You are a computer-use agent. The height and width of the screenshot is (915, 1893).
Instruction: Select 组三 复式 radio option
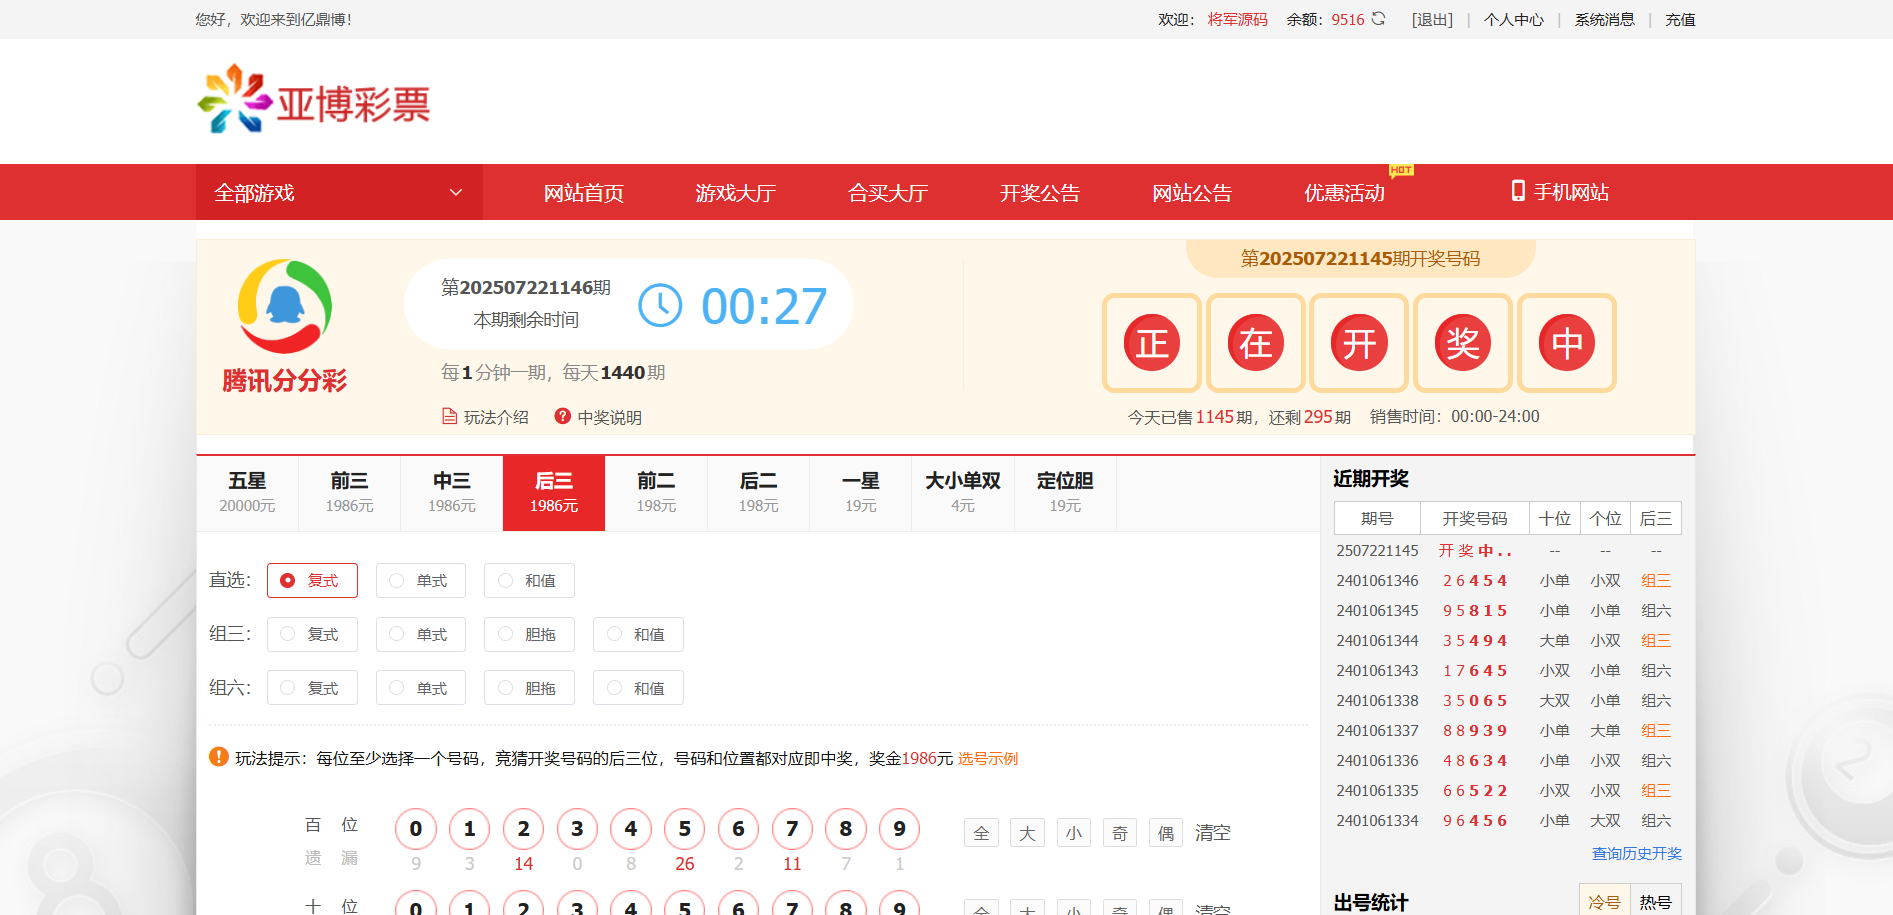[312, 635]
